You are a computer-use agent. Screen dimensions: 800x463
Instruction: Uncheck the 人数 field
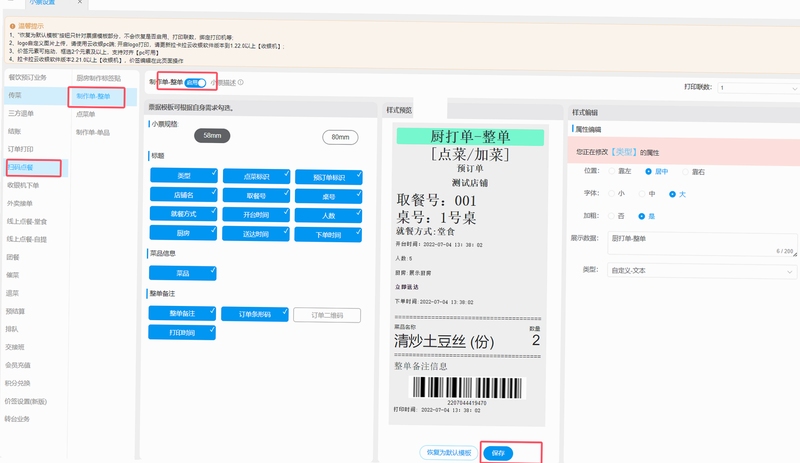[329, 216]
